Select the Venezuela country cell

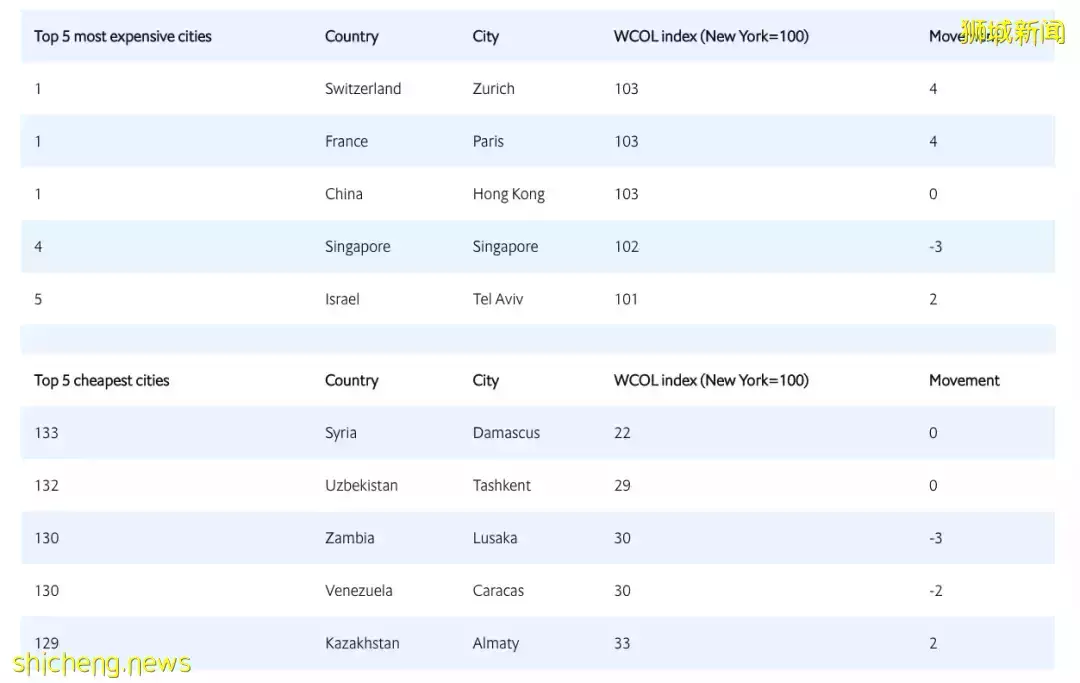click(x=359, y=591)
